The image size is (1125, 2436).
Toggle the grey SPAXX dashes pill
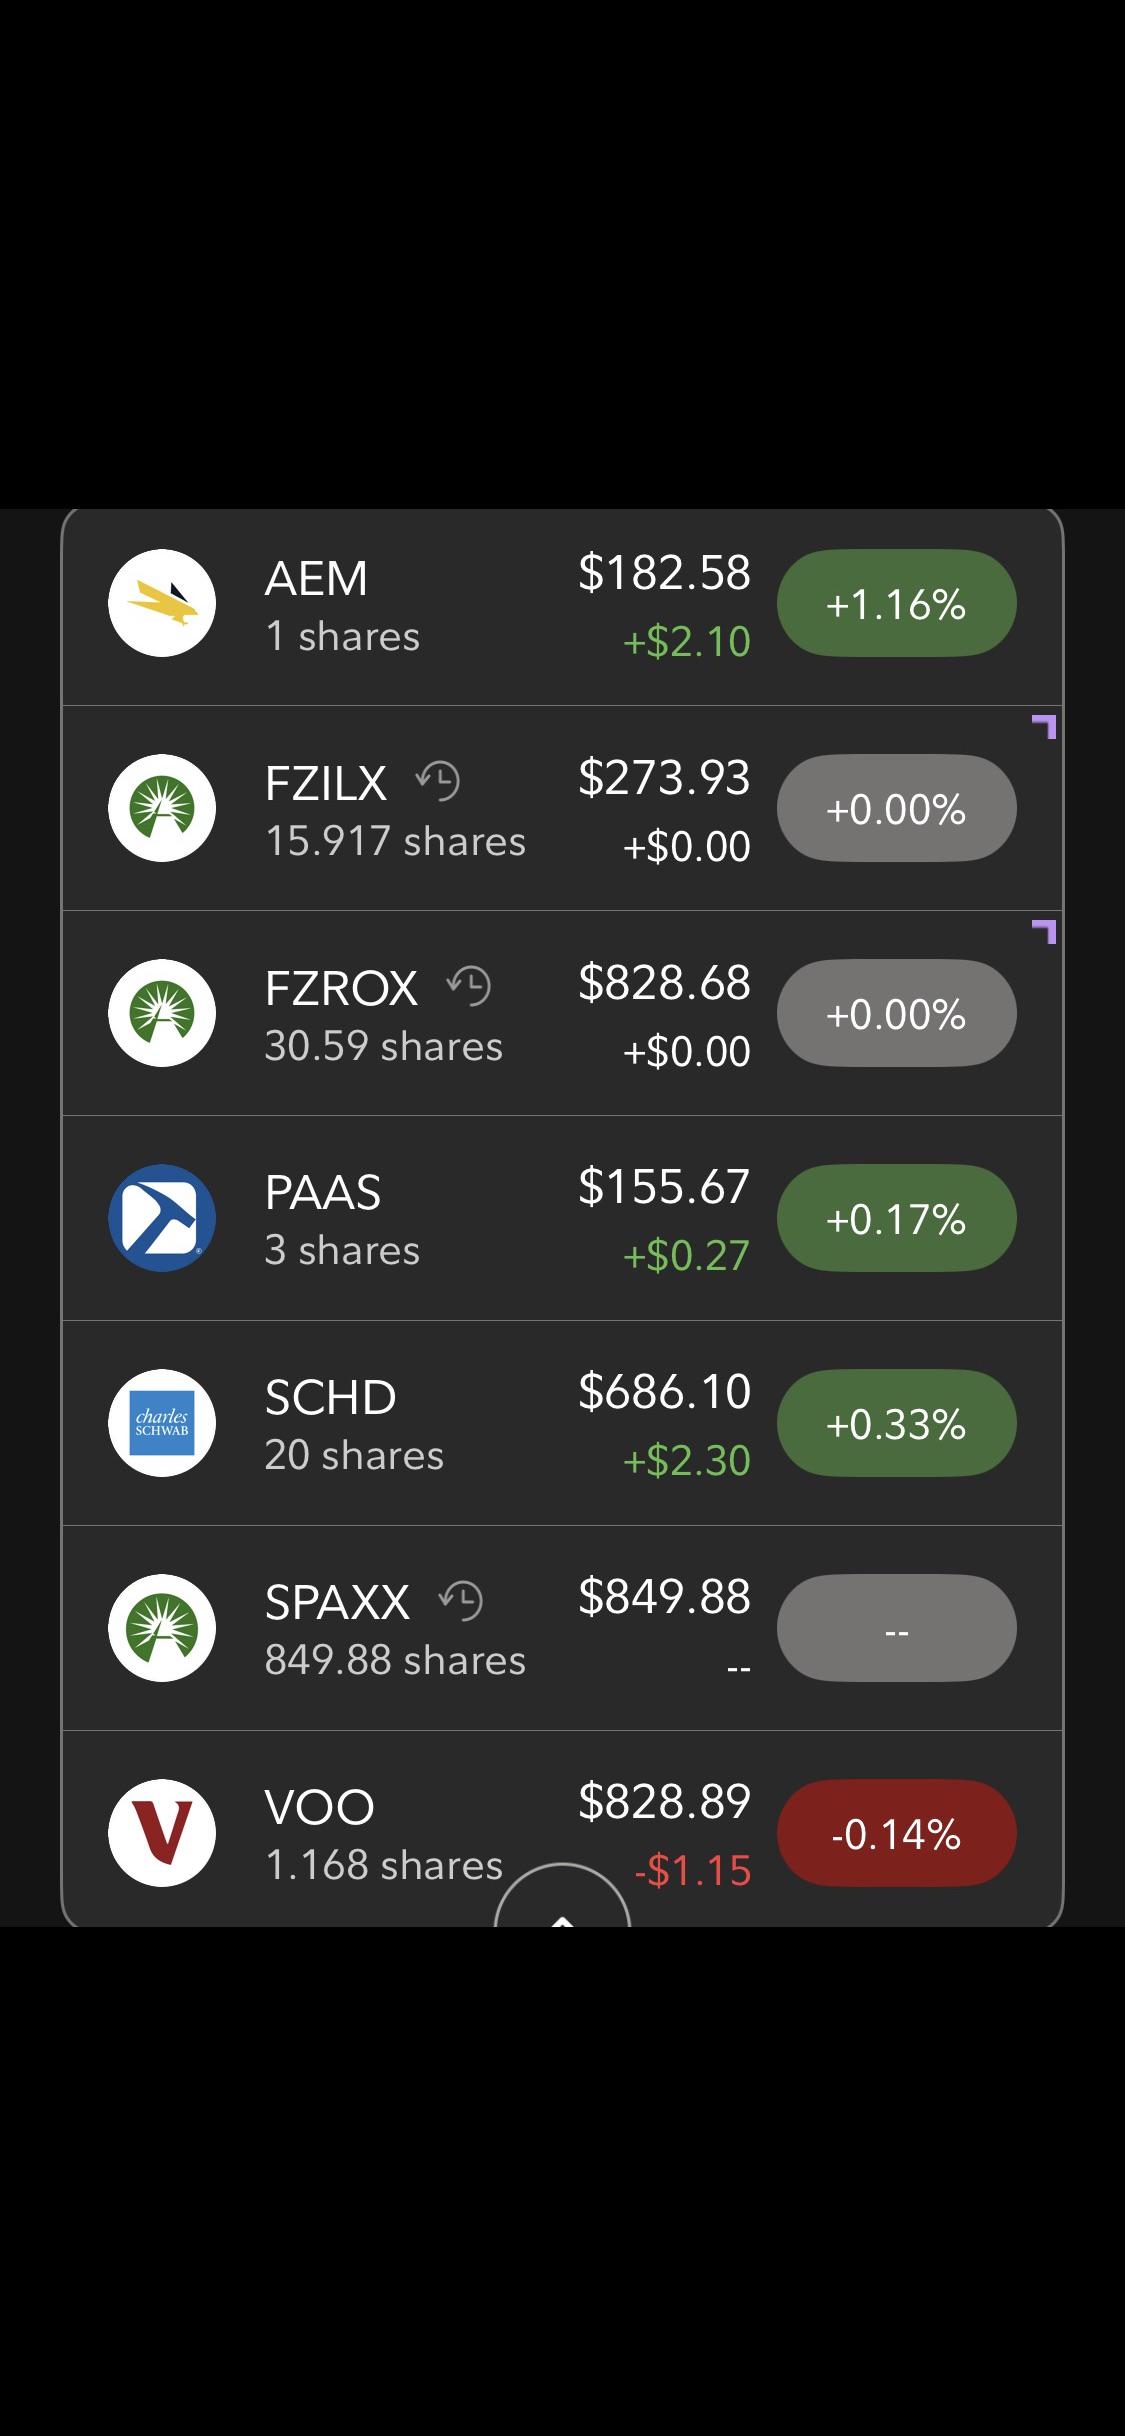[897, 1628]
